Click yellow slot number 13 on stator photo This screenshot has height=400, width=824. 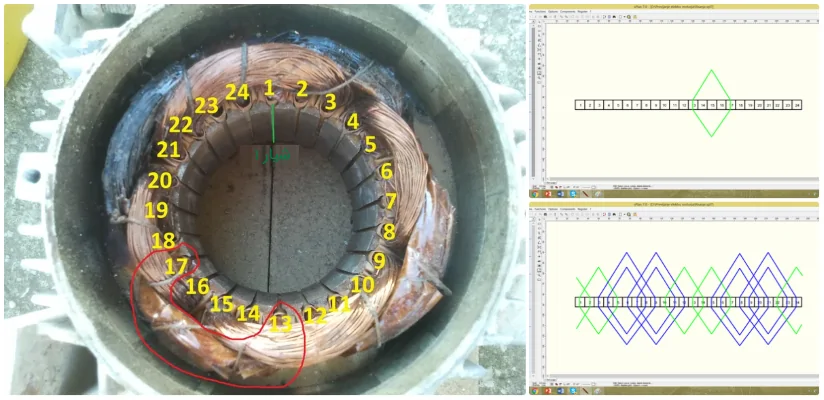(281, 323)
